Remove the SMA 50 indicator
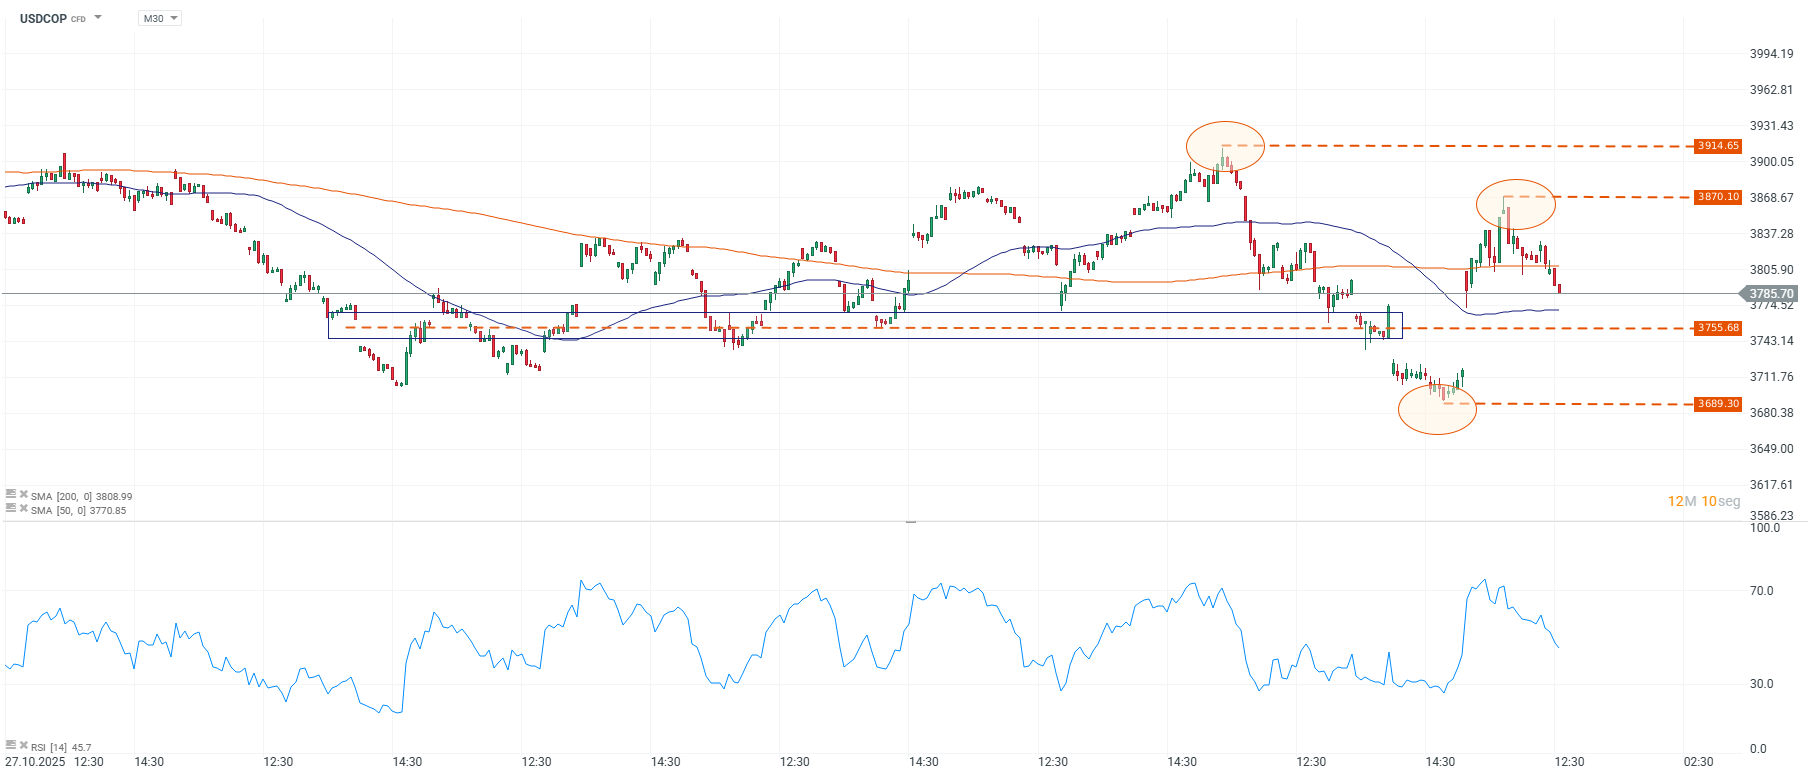 (x=23, y=509)
